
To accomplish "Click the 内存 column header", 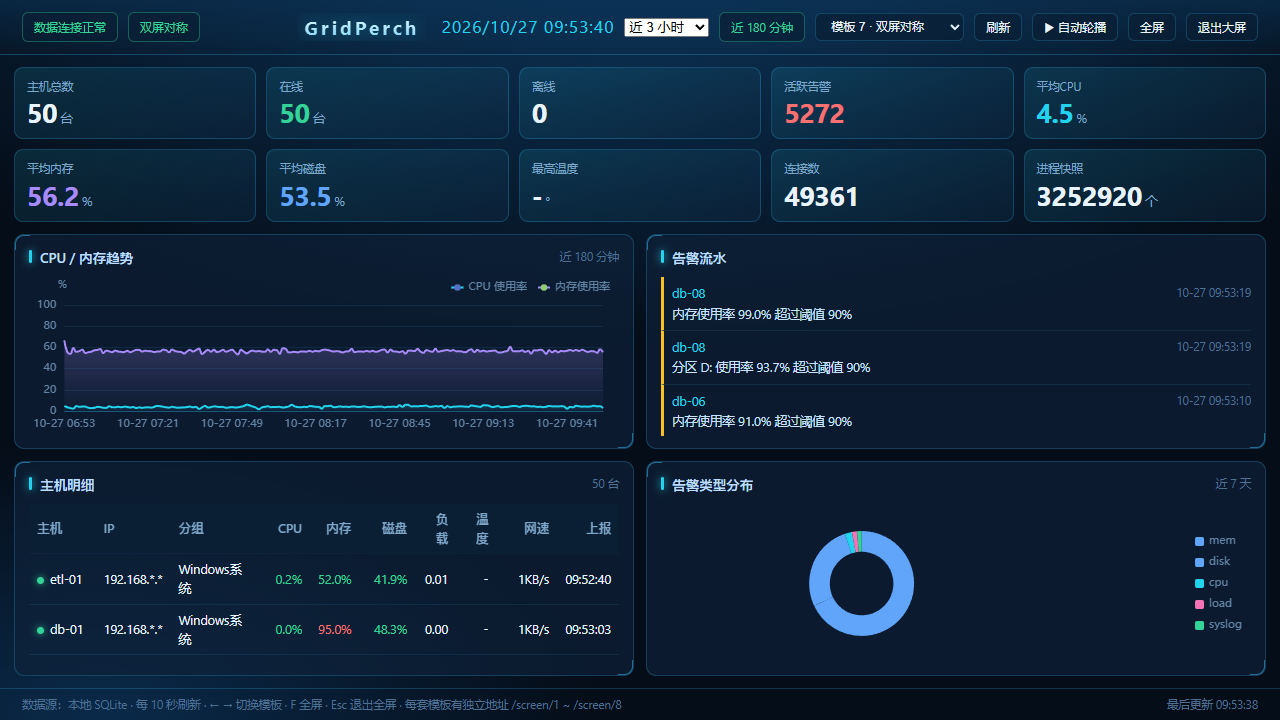I will click(x=339, y=528).
